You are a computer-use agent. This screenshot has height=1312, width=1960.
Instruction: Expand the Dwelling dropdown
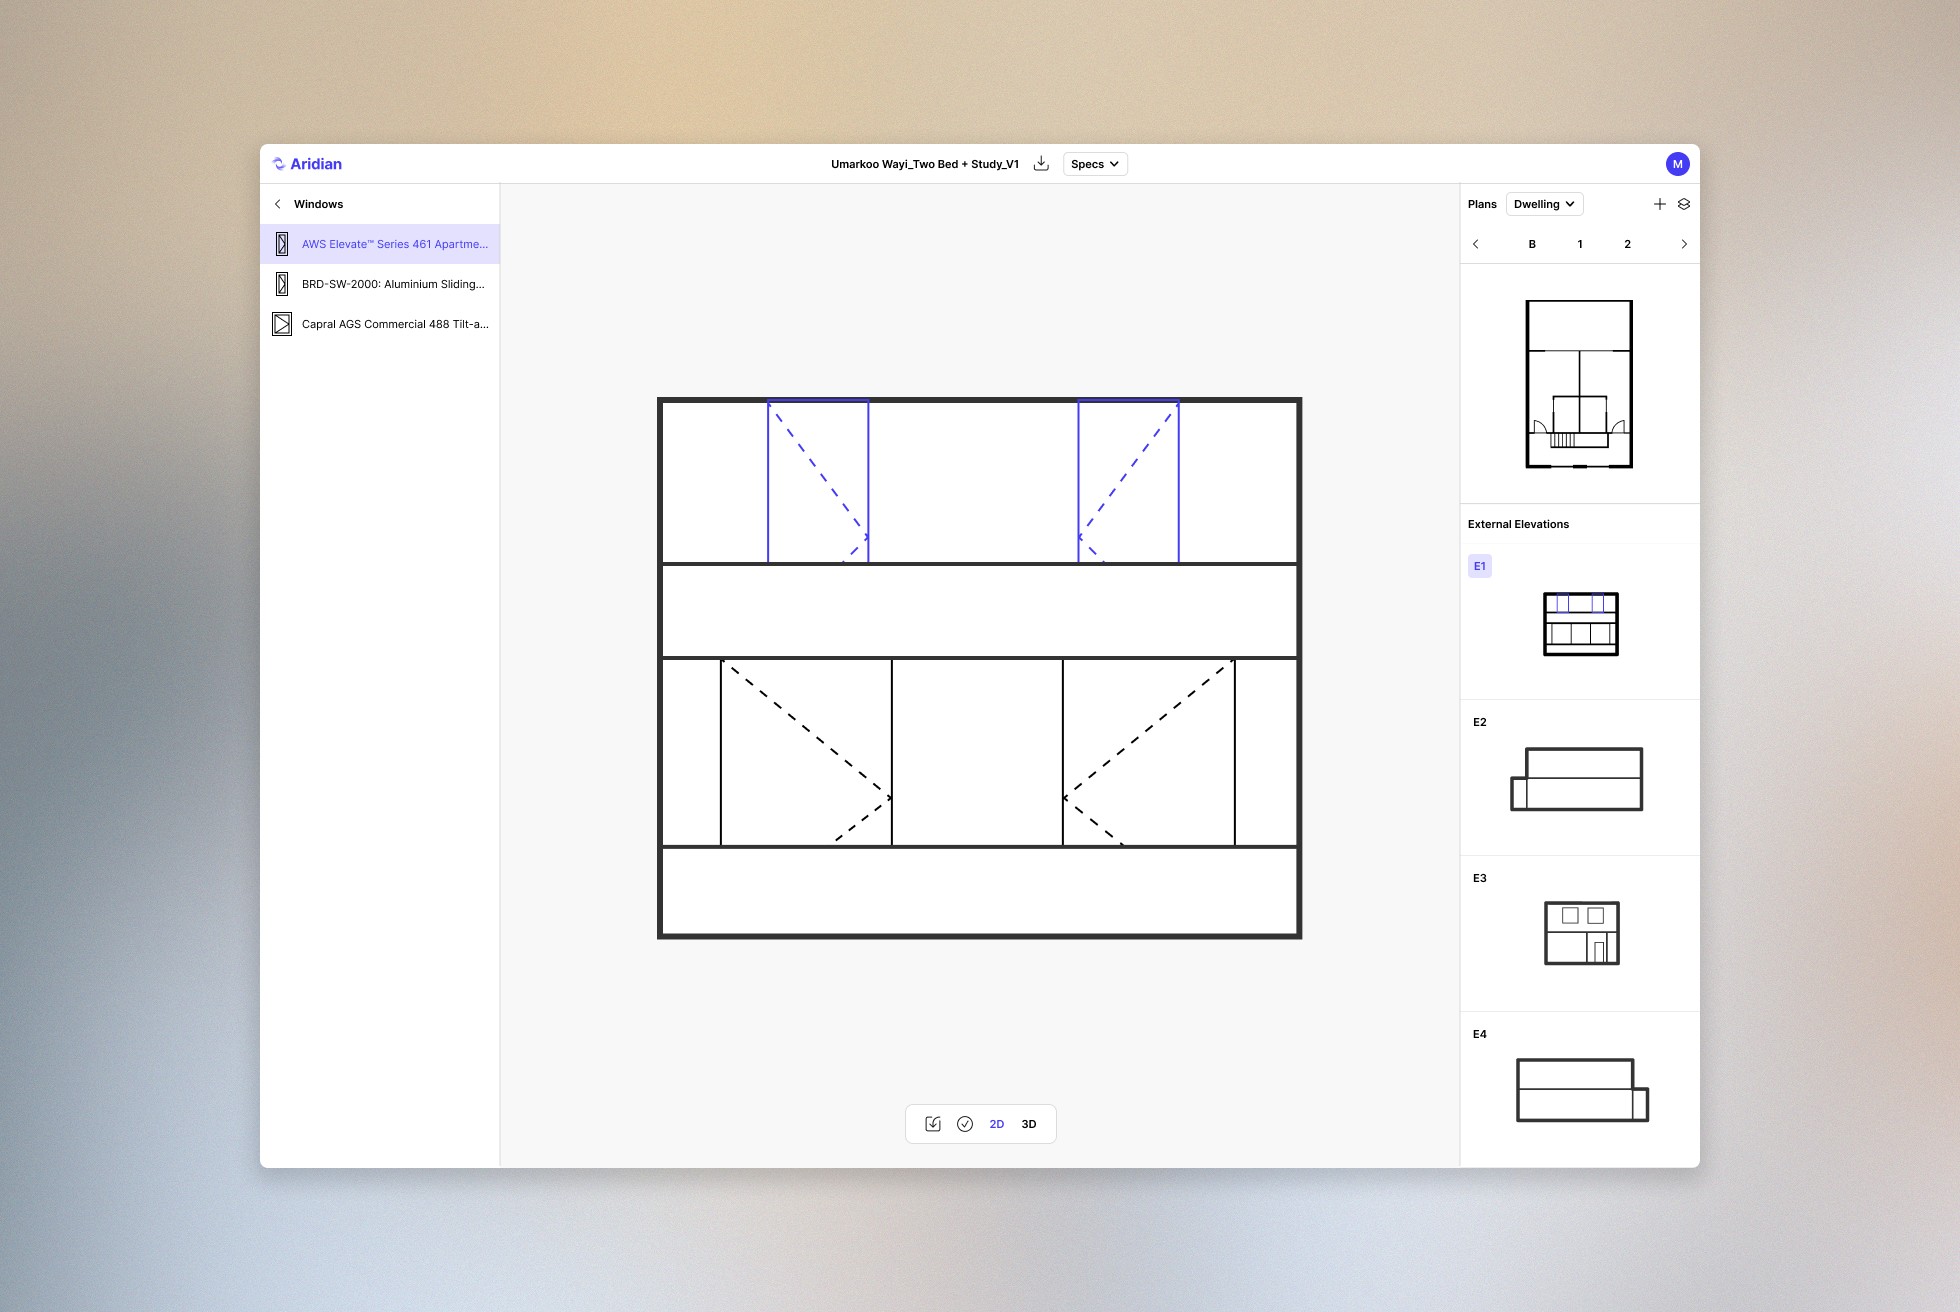[1544, 204]
